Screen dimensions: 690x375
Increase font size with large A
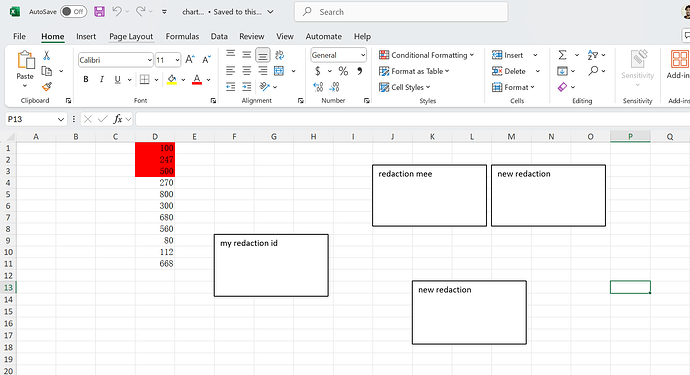(x=190, y=59)
